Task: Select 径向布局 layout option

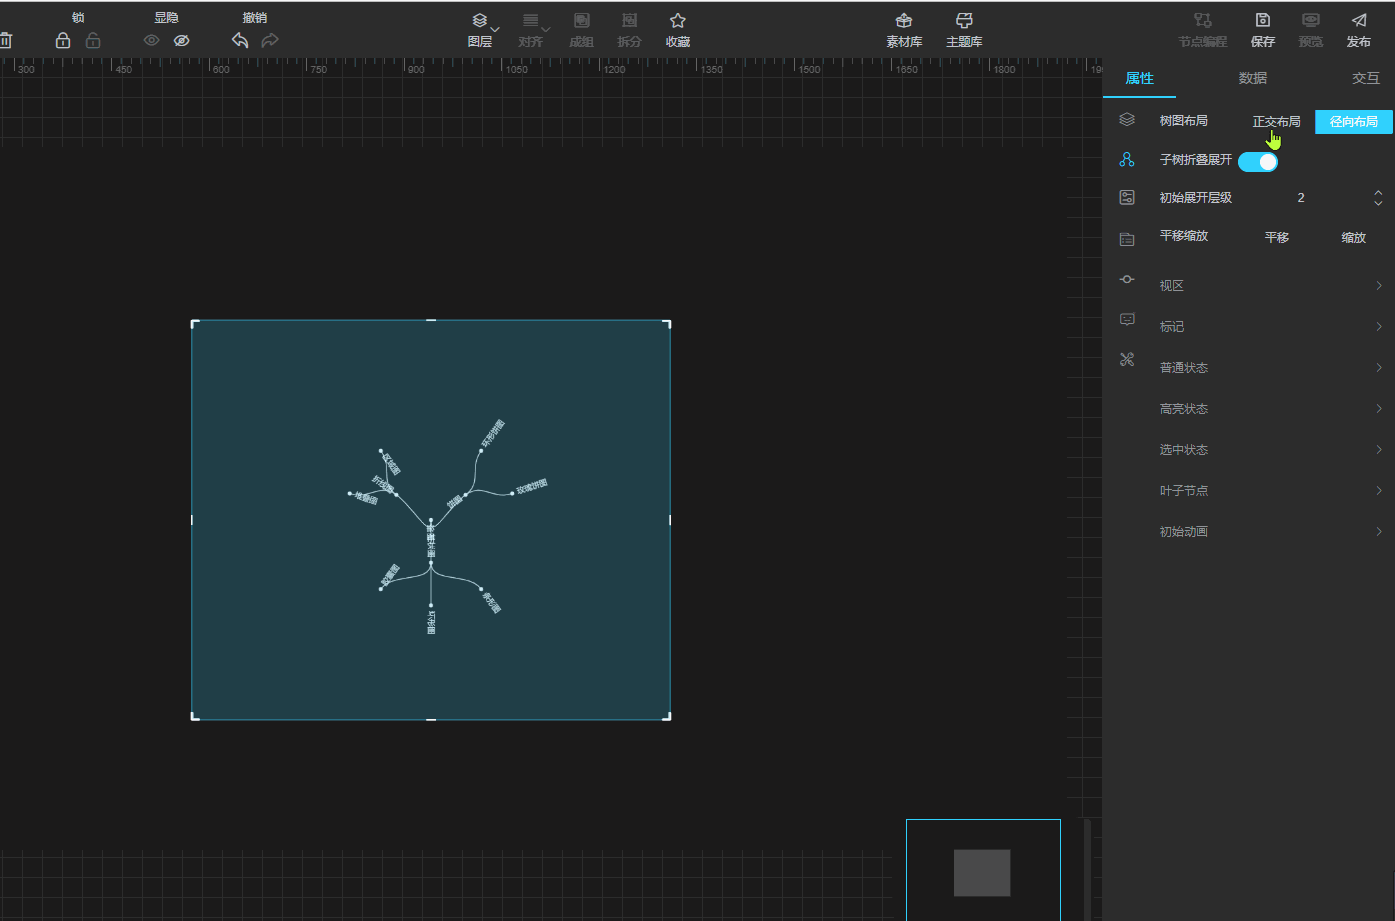Action: (x=1354, y=121)
